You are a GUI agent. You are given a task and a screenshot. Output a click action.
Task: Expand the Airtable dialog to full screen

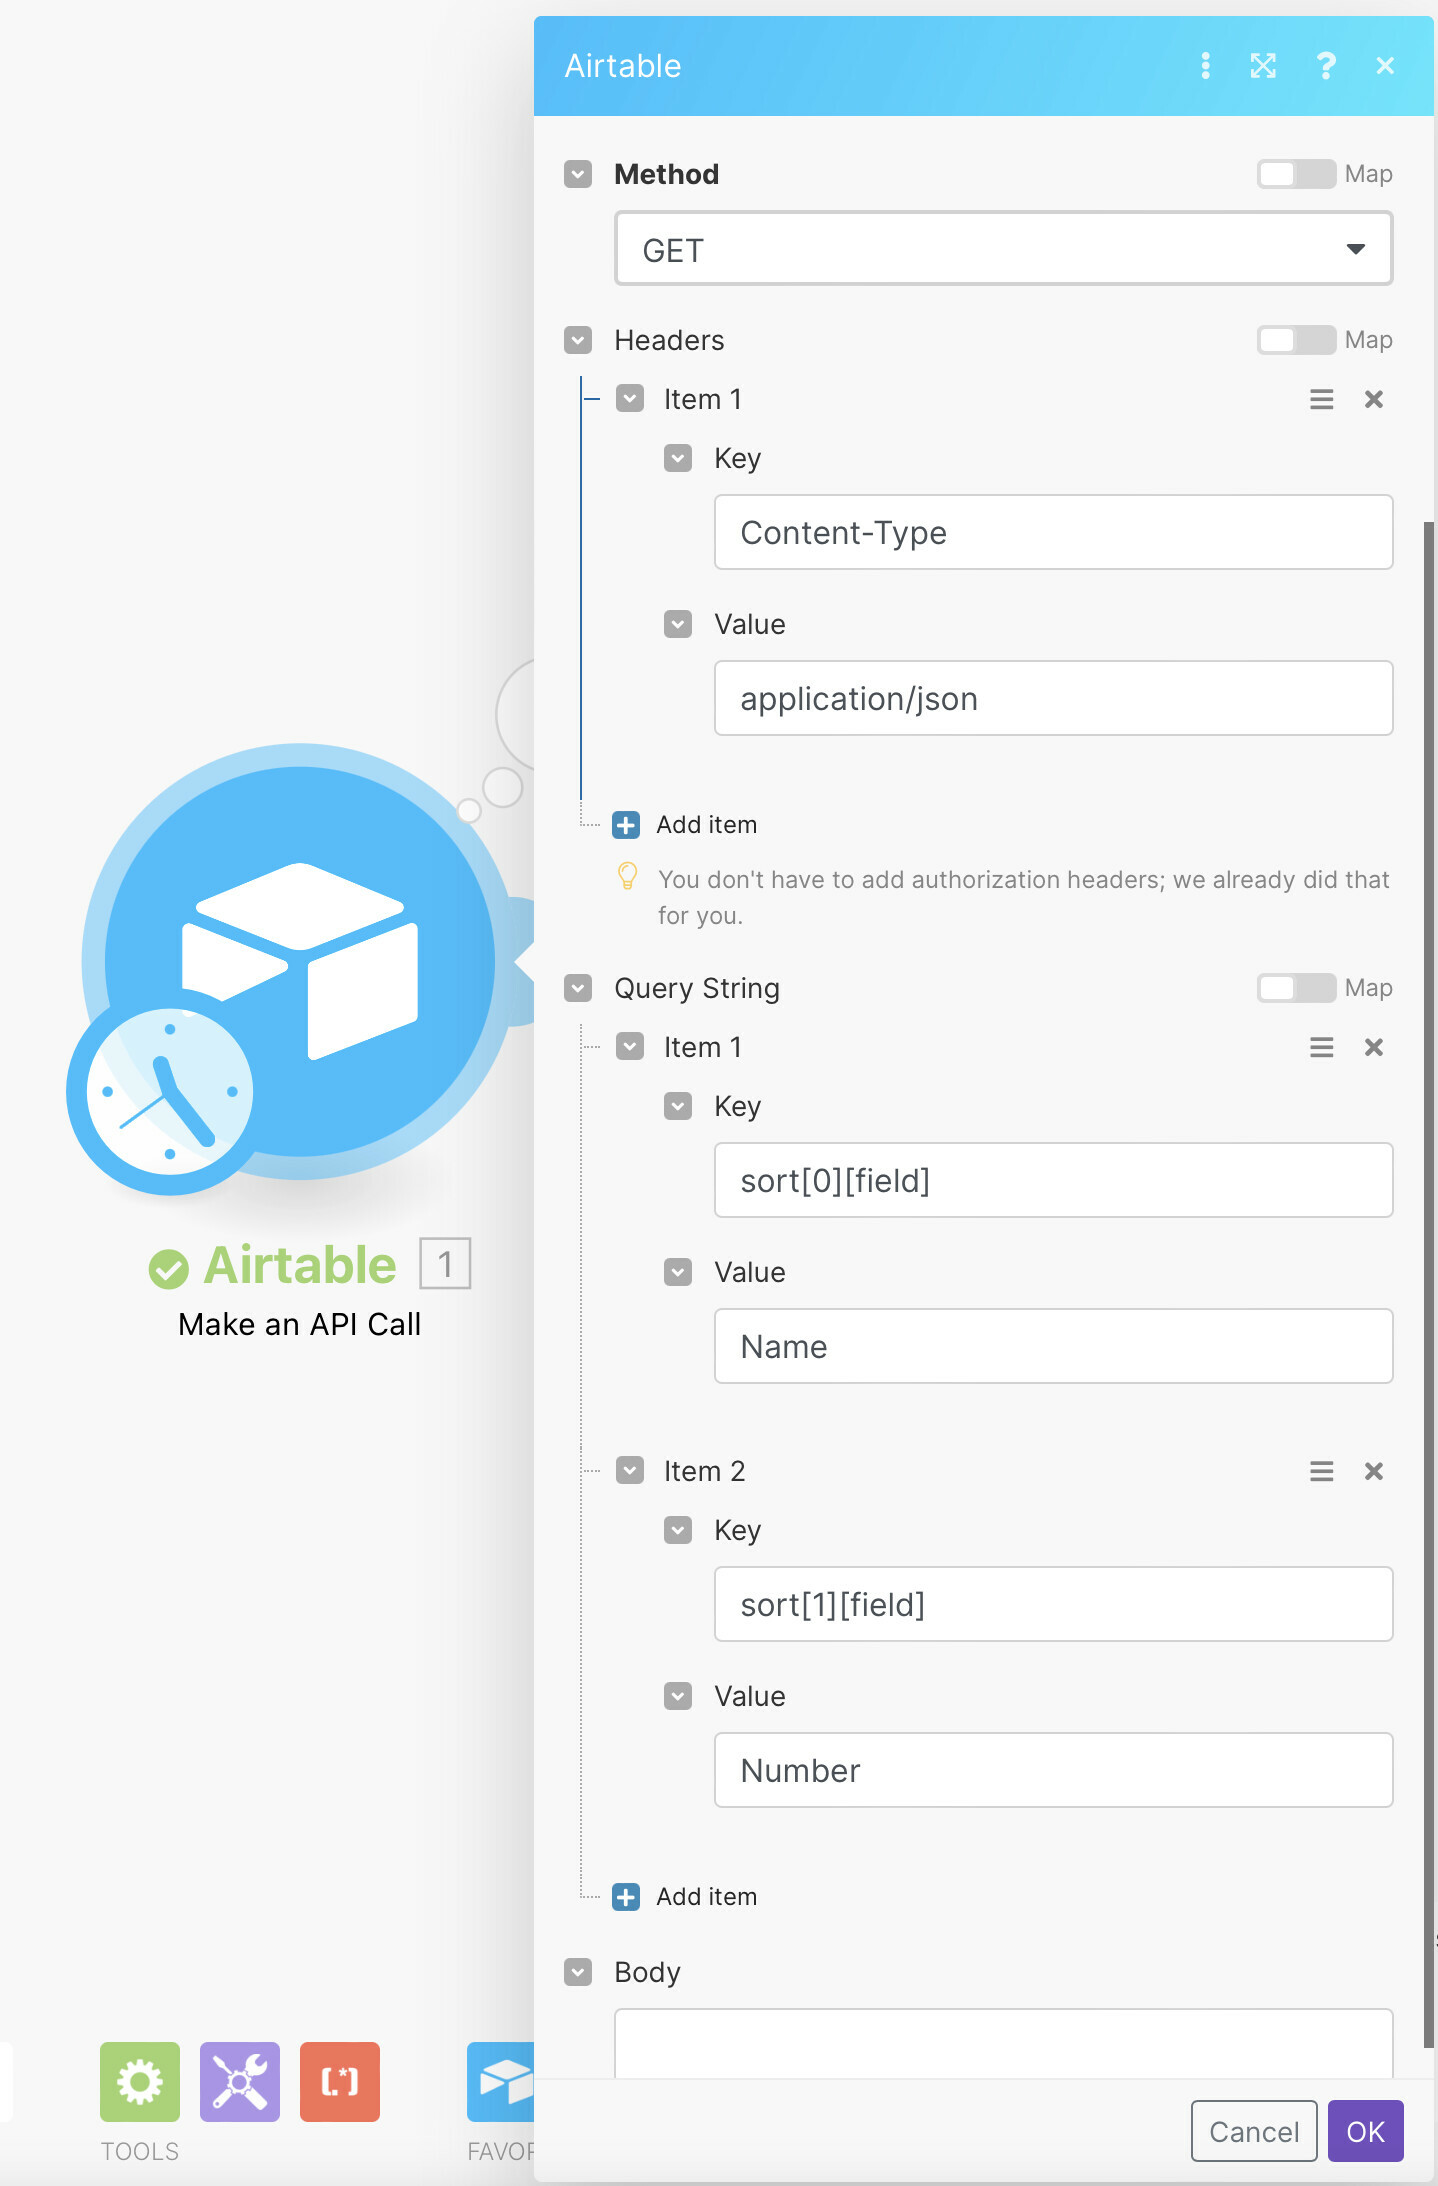(1263, 66)
